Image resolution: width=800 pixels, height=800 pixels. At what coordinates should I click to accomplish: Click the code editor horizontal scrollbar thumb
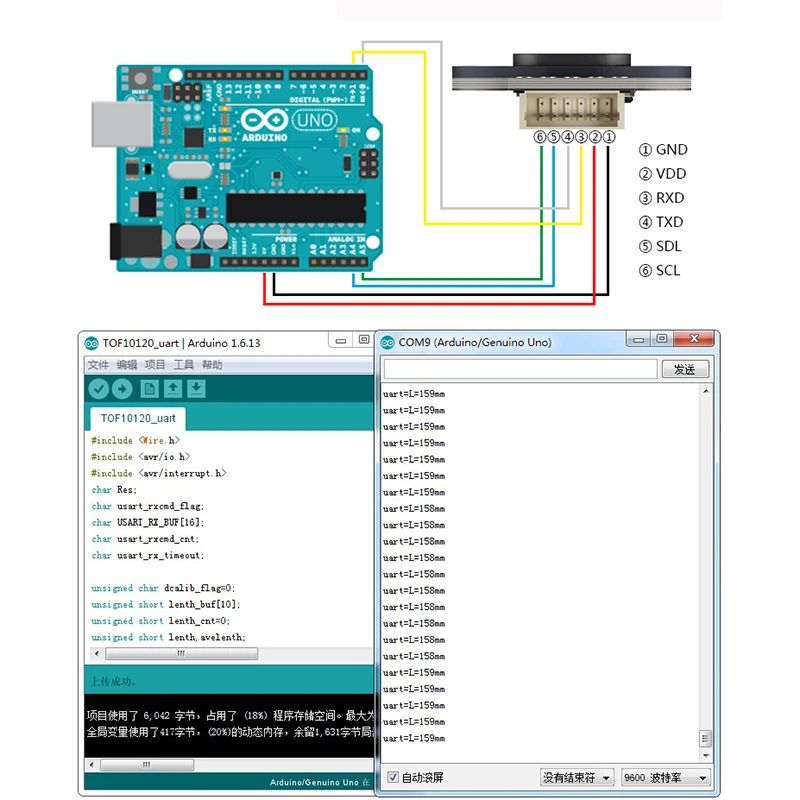pyautogui.click(x=181, y=654)
